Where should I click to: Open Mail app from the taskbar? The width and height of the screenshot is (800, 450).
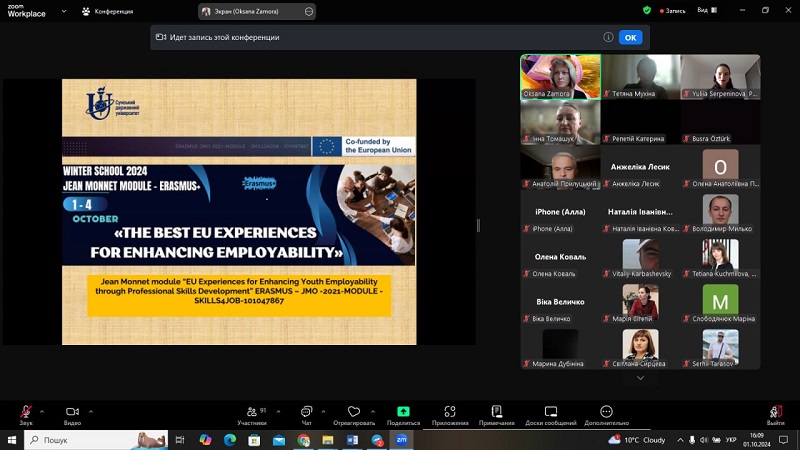(x=279, y=440)
